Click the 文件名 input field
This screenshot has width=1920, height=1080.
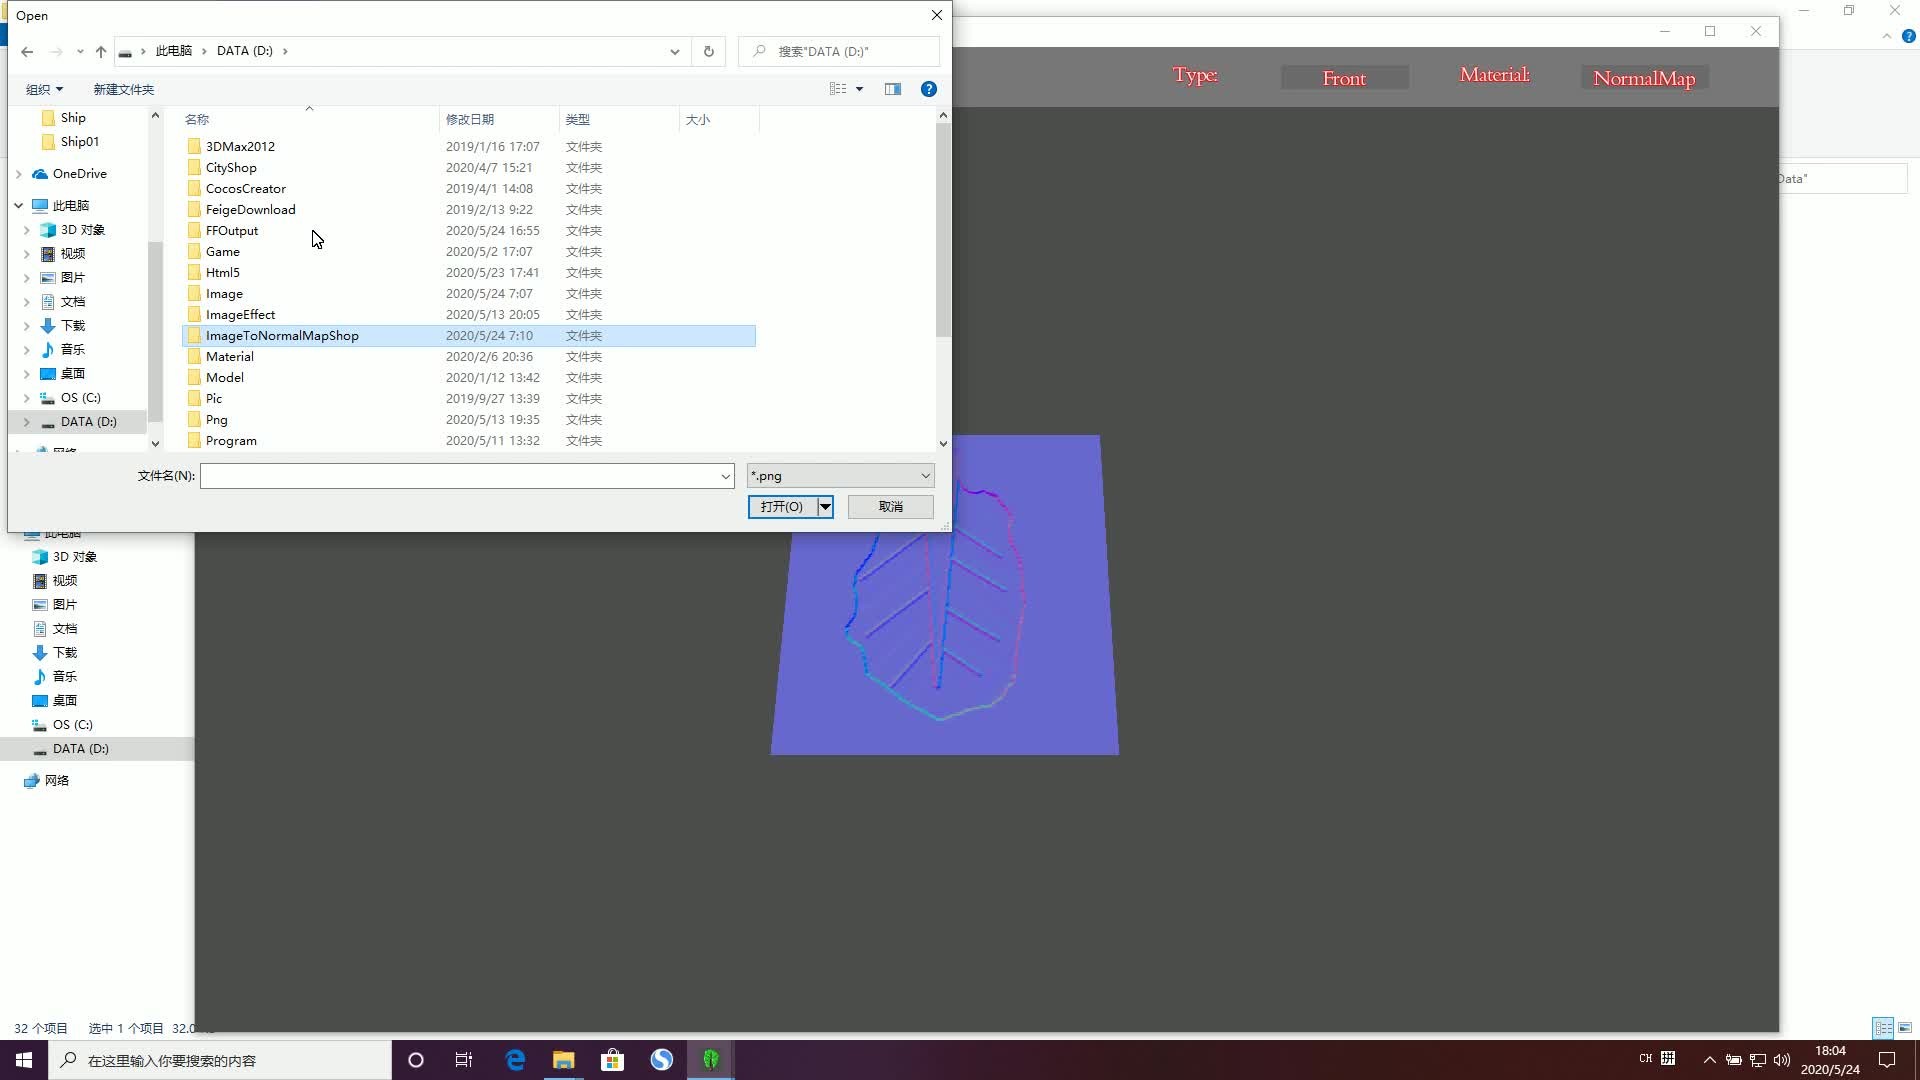coord(459,476)
